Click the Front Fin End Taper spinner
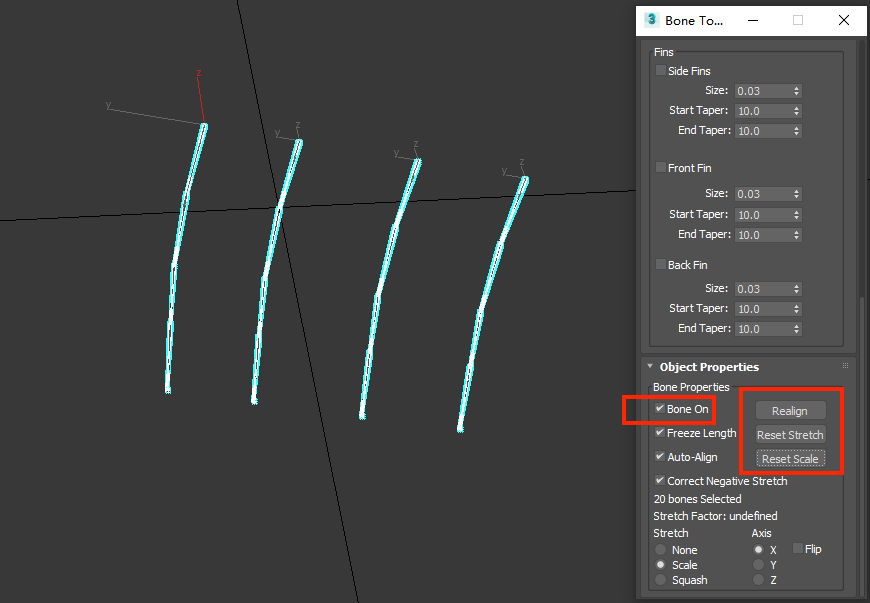The image size is (870, 603). pyautogui.click(x=797, y=235)
